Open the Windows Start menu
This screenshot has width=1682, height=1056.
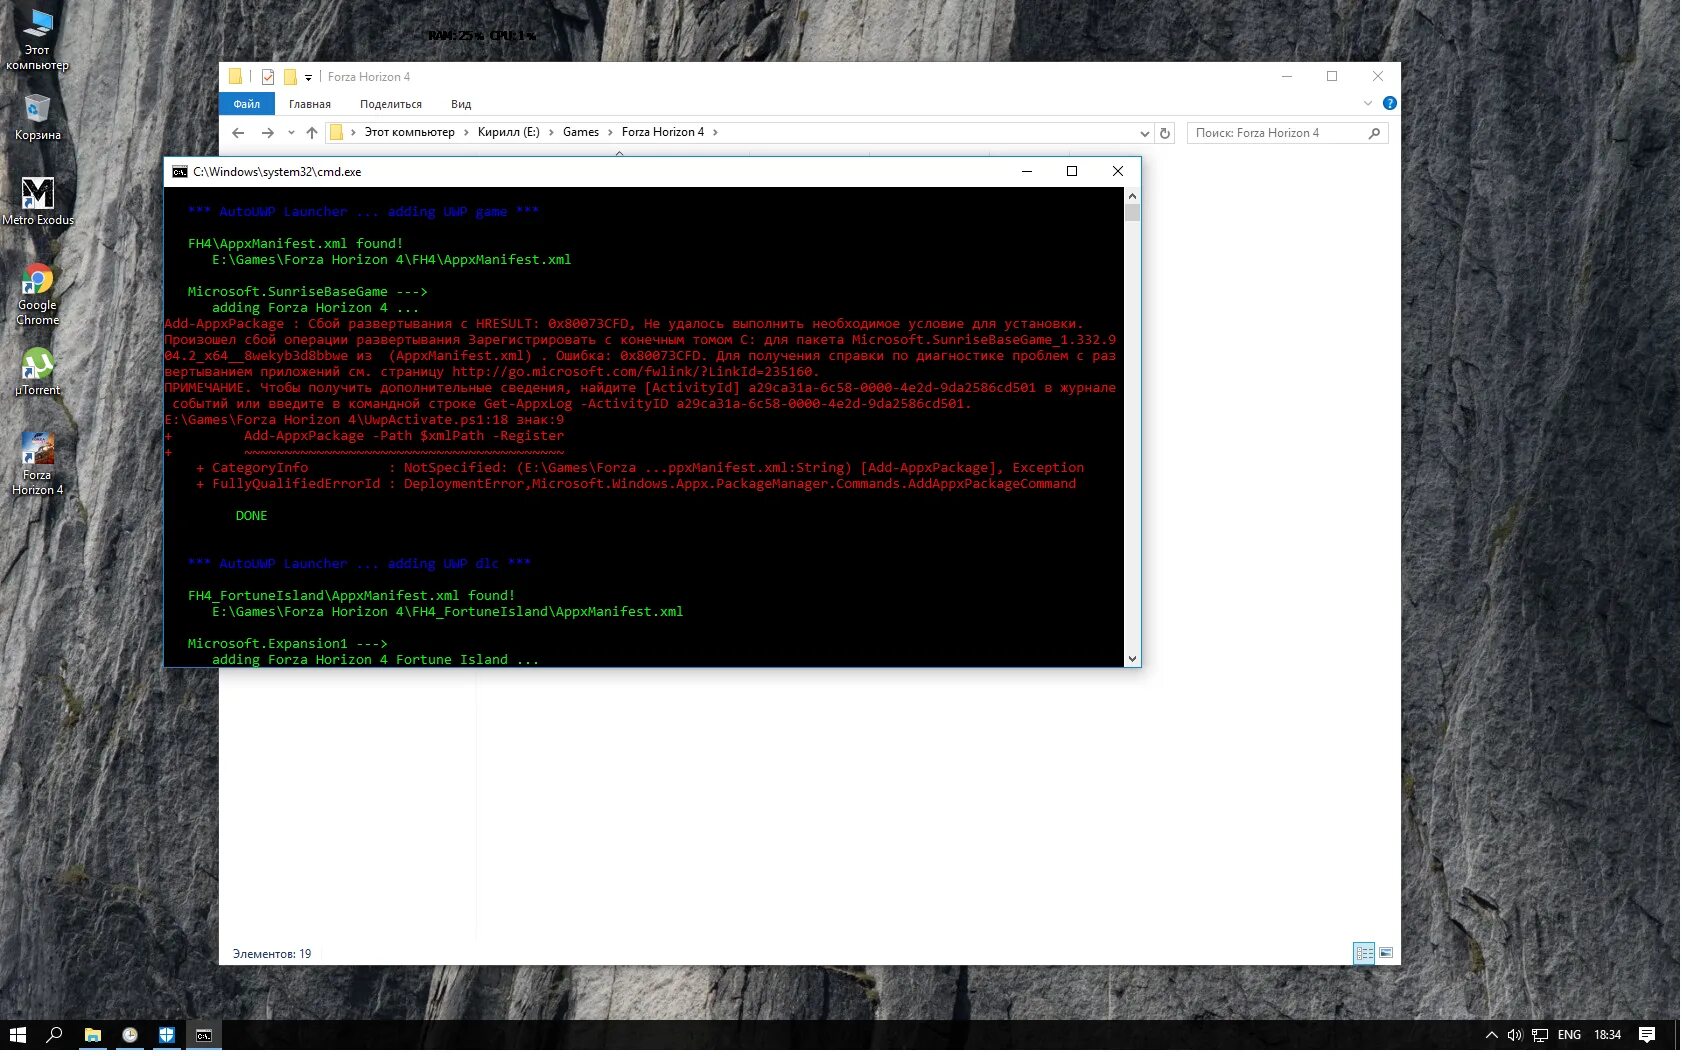18,1035
